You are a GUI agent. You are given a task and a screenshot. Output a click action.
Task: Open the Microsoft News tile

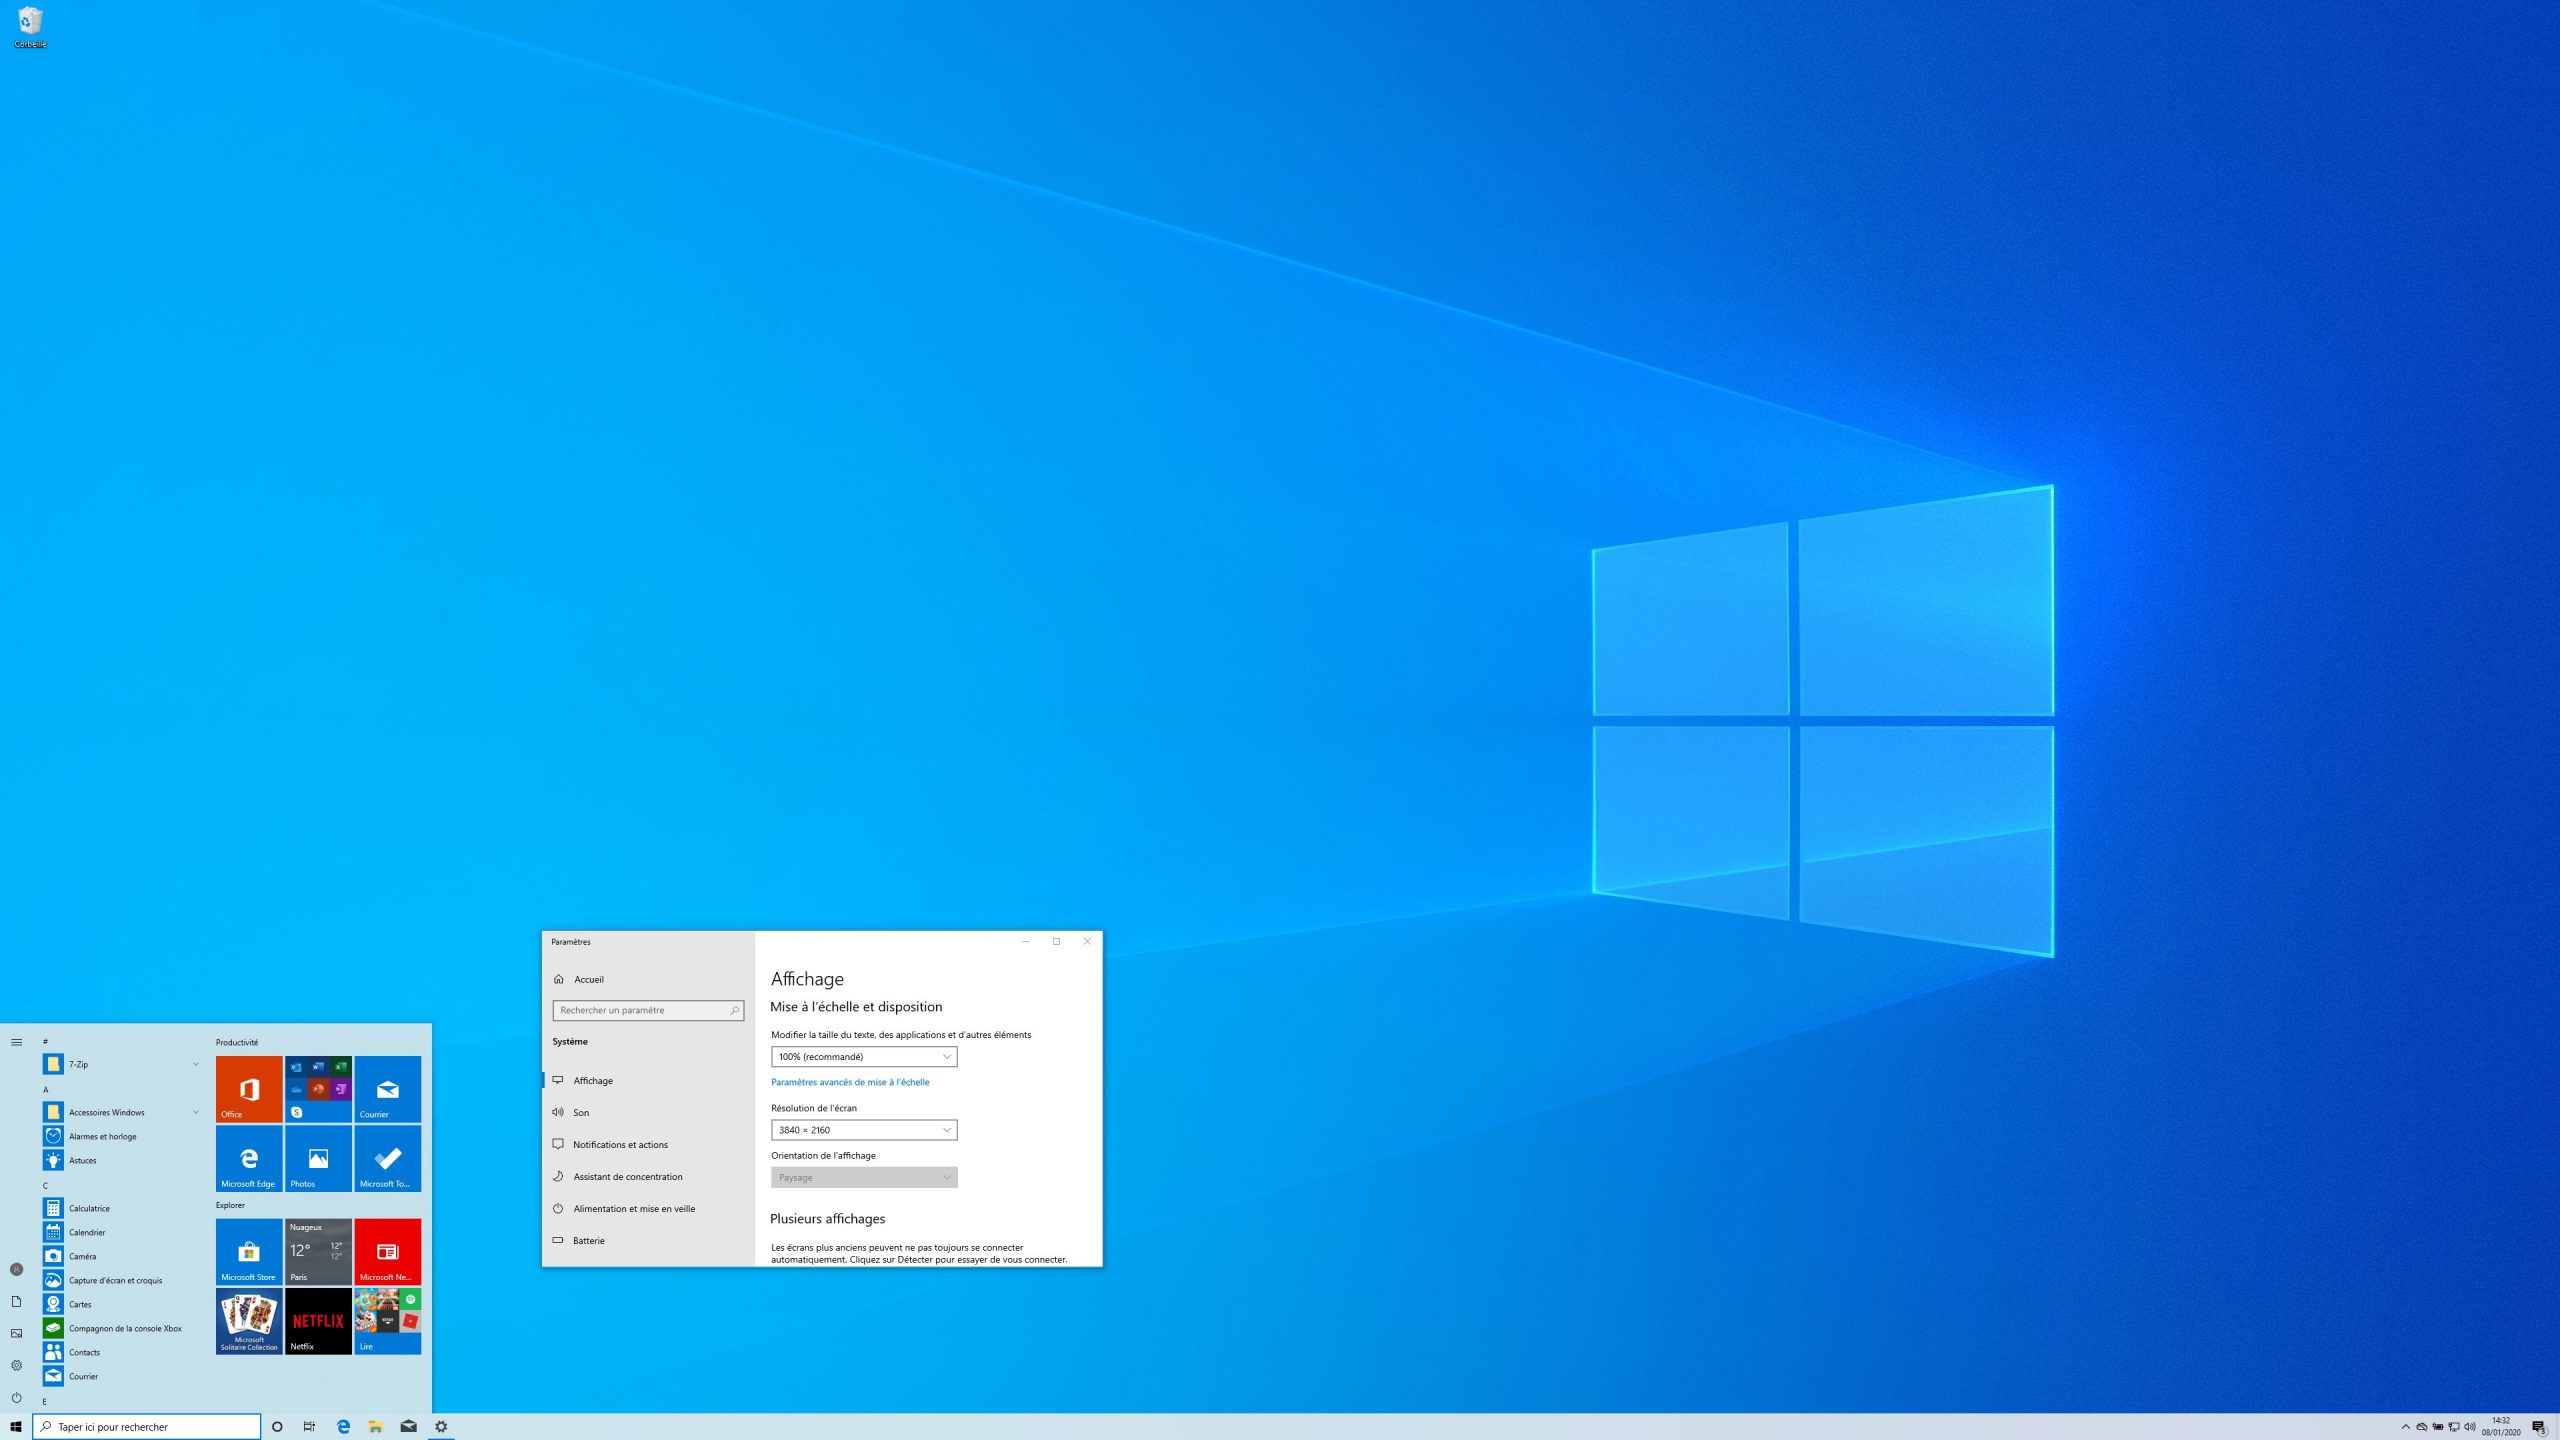(x=387, y=1251)
